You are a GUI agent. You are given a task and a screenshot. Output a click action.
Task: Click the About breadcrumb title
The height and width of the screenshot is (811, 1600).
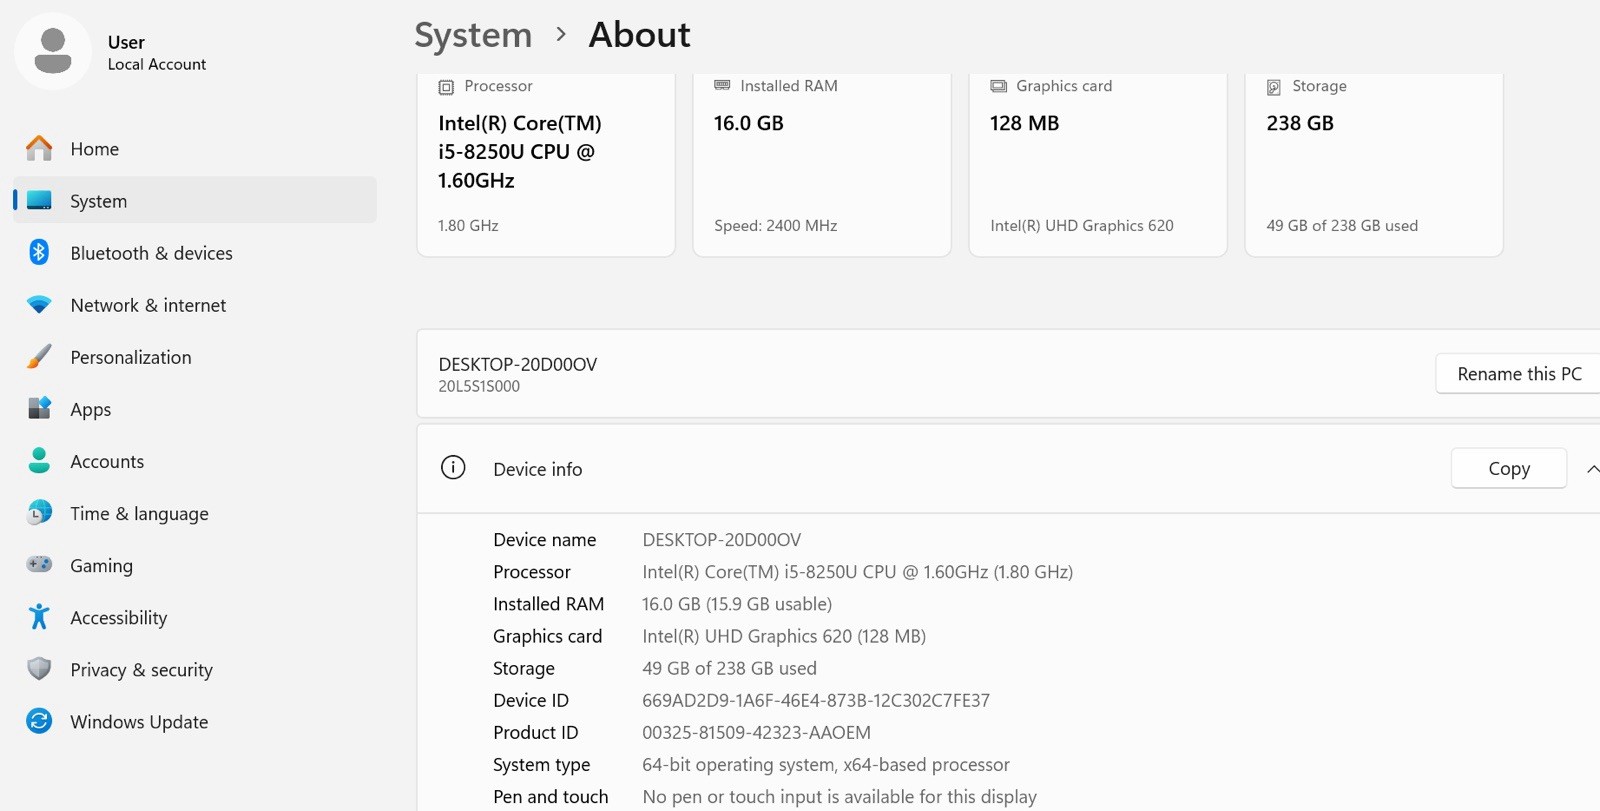point(639,35)
